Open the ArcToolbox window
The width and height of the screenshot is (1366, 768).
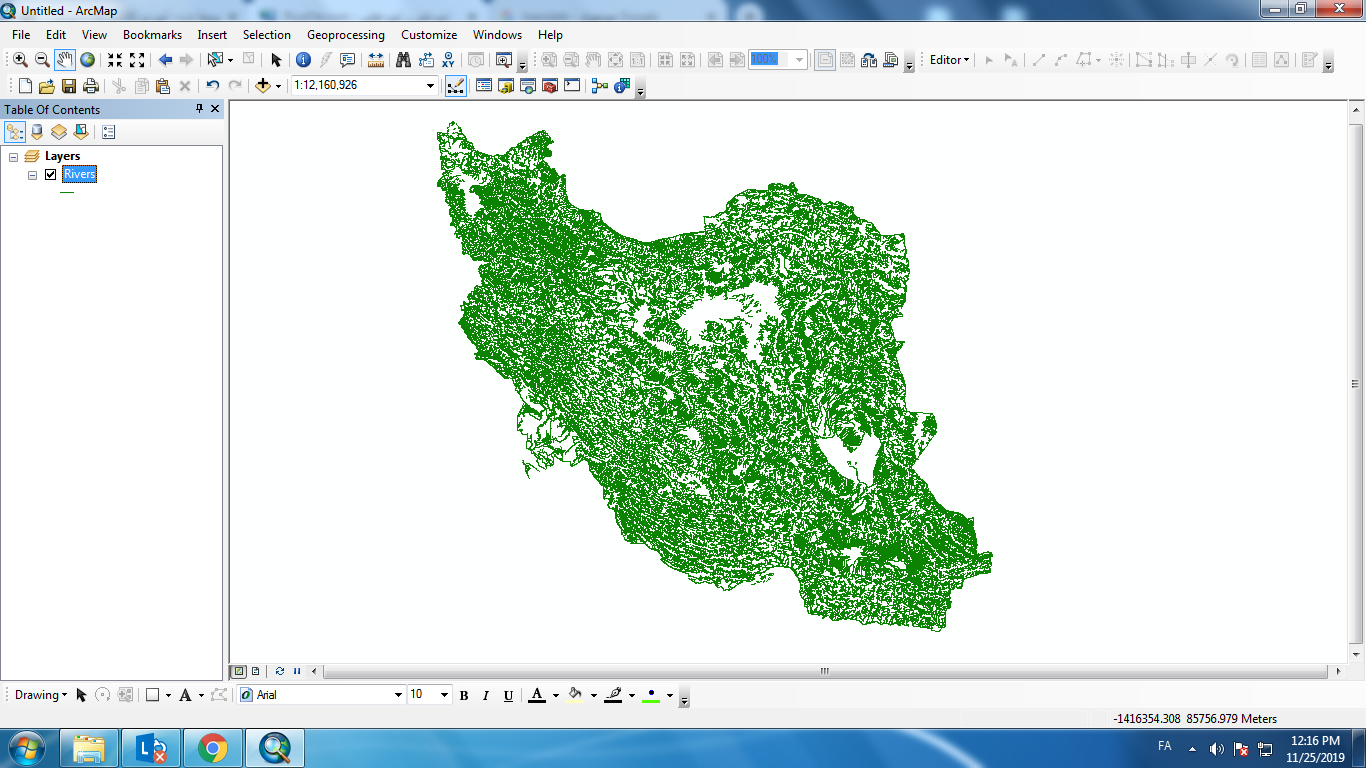[x=549, y=86]
